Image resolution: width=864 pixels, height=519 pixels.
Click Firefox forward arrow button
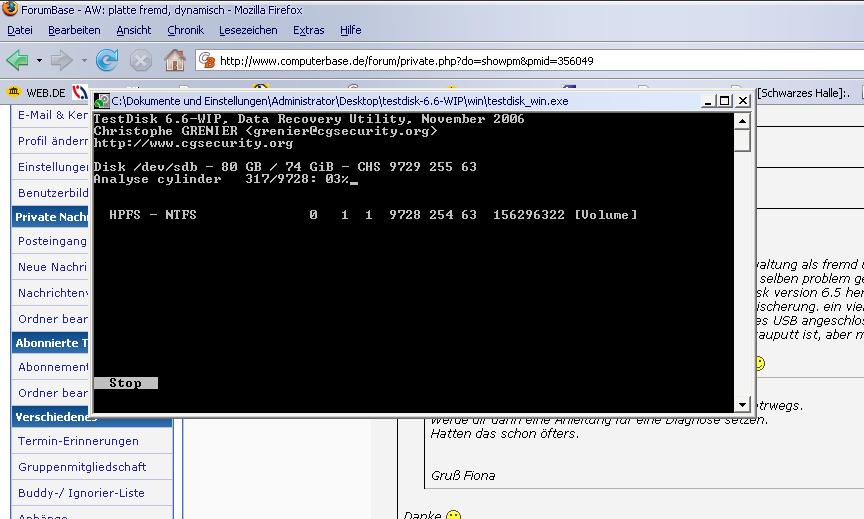coord(61,60)
